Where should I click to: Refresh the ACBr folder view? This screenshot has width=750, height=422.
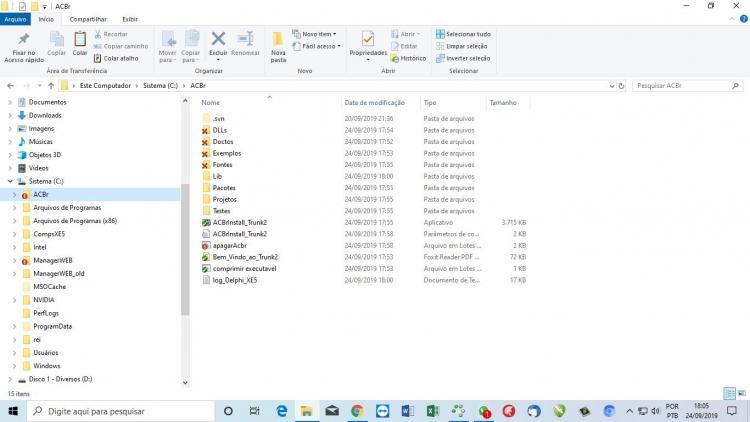[621, 86]
